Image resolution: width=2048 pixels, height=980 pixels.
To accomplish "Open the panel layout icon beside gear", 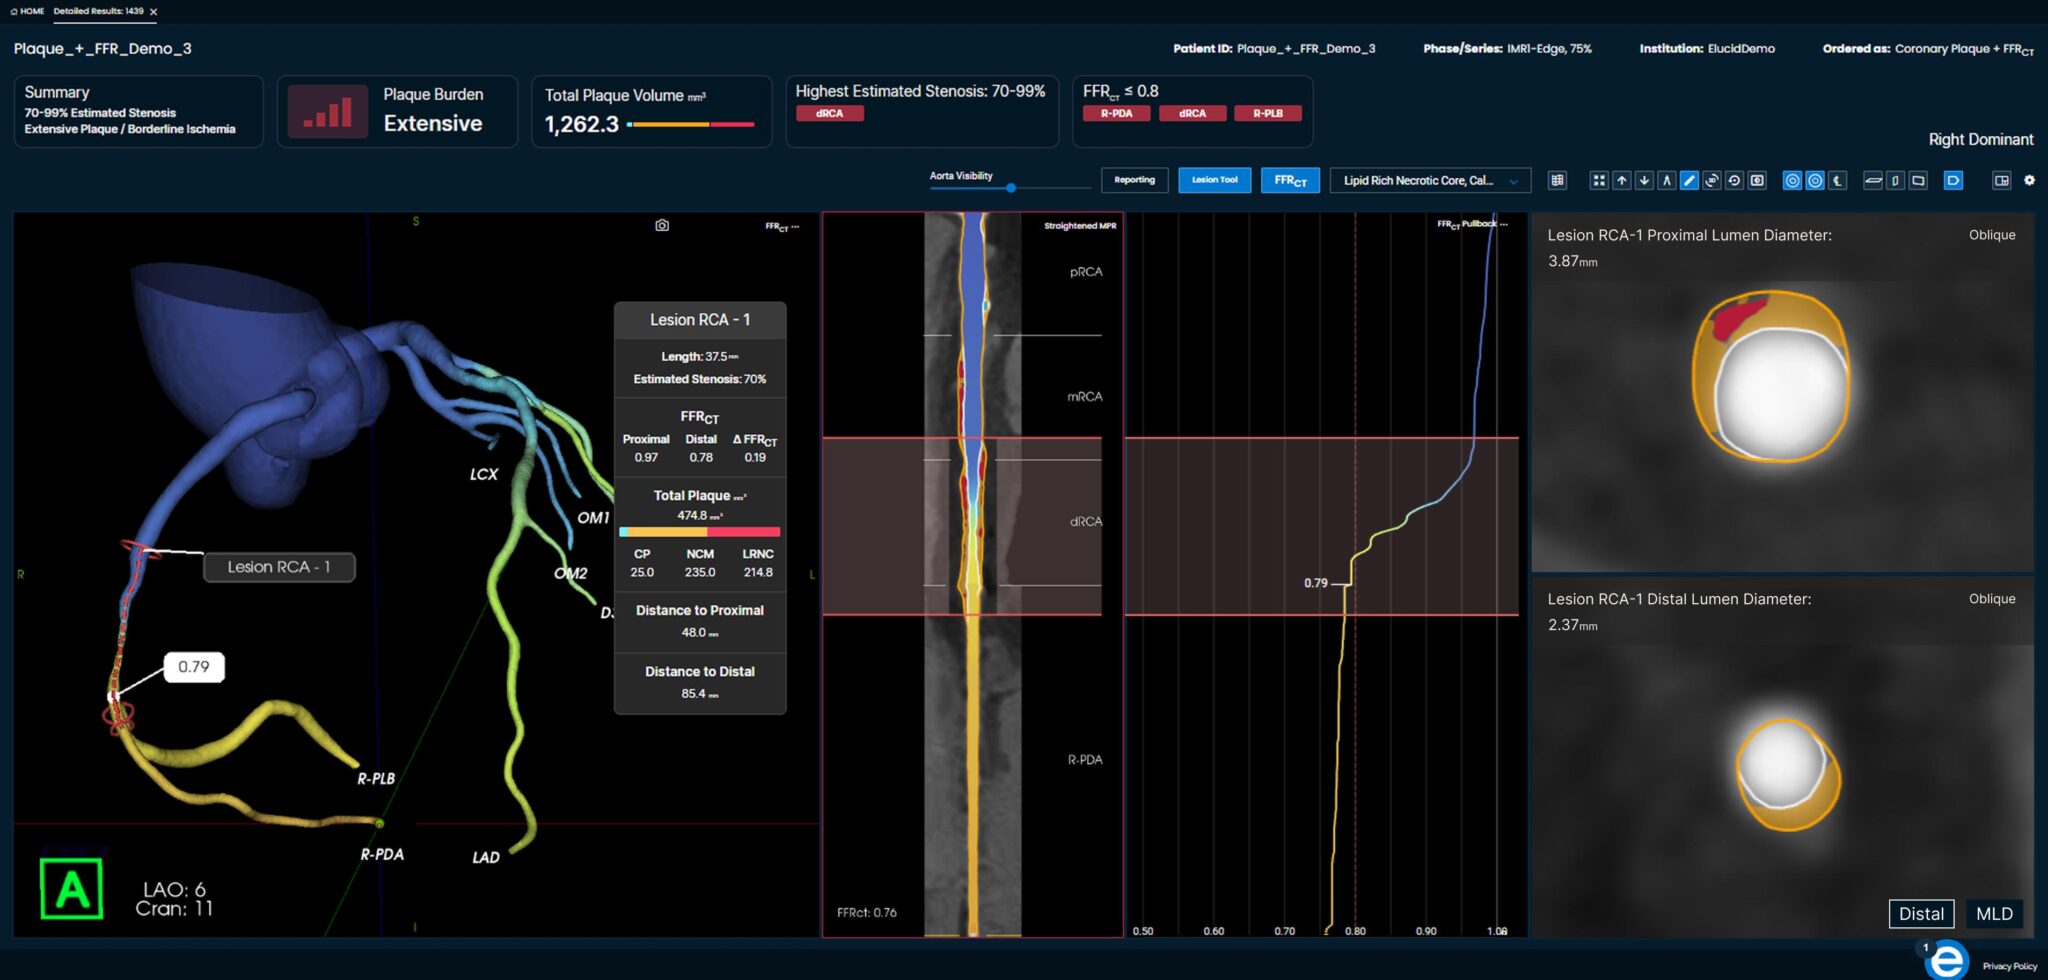I will (x=2001, y=181).
